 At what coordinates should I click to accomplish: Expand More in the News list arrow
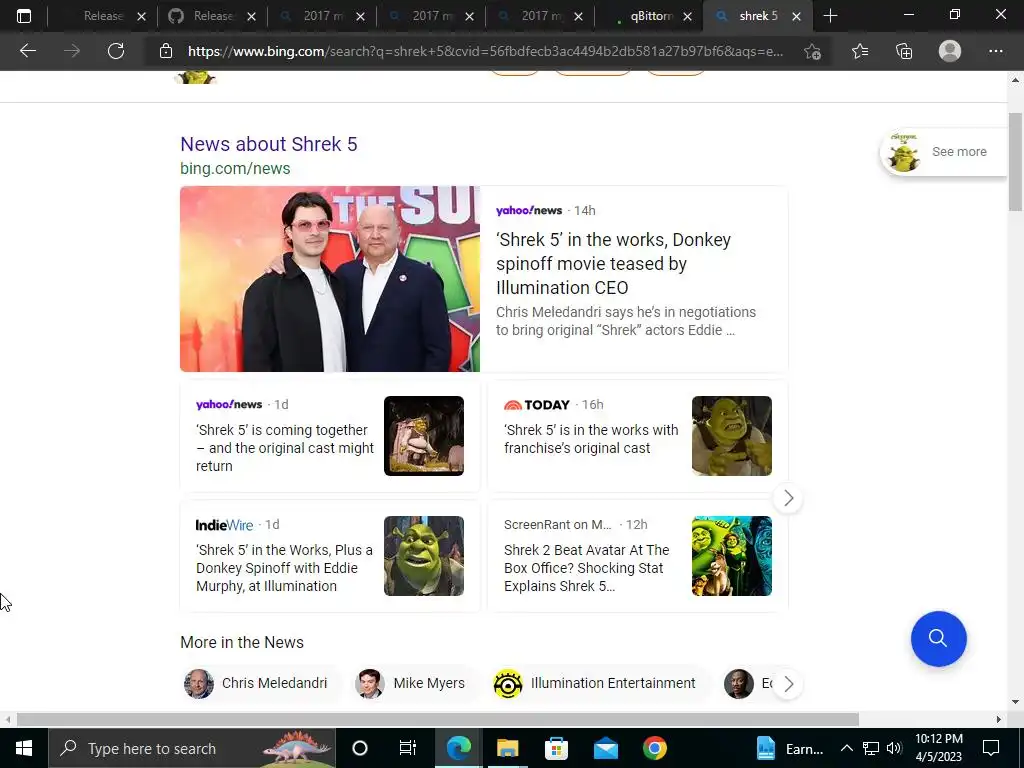coord(788,684)
